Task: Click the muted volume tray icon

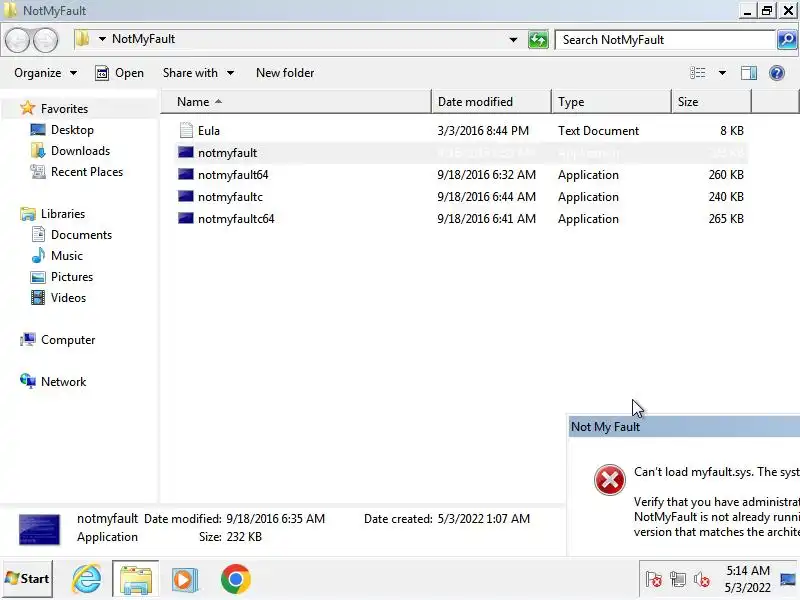Action: (x=702, y=580)
